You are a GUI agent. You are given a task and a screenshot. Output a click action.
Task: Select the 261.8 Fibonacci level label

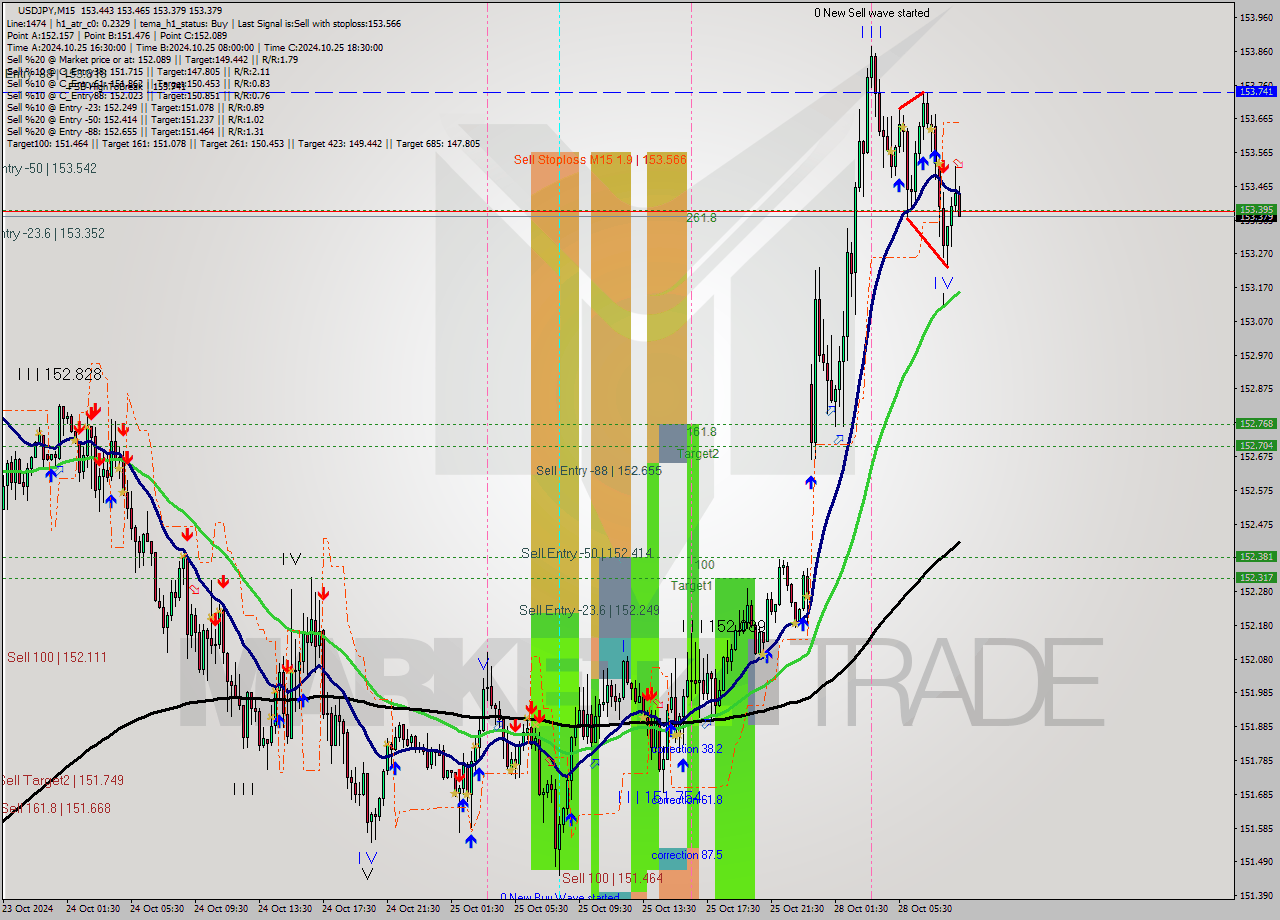pyautogui.click(x=701, y=217)
